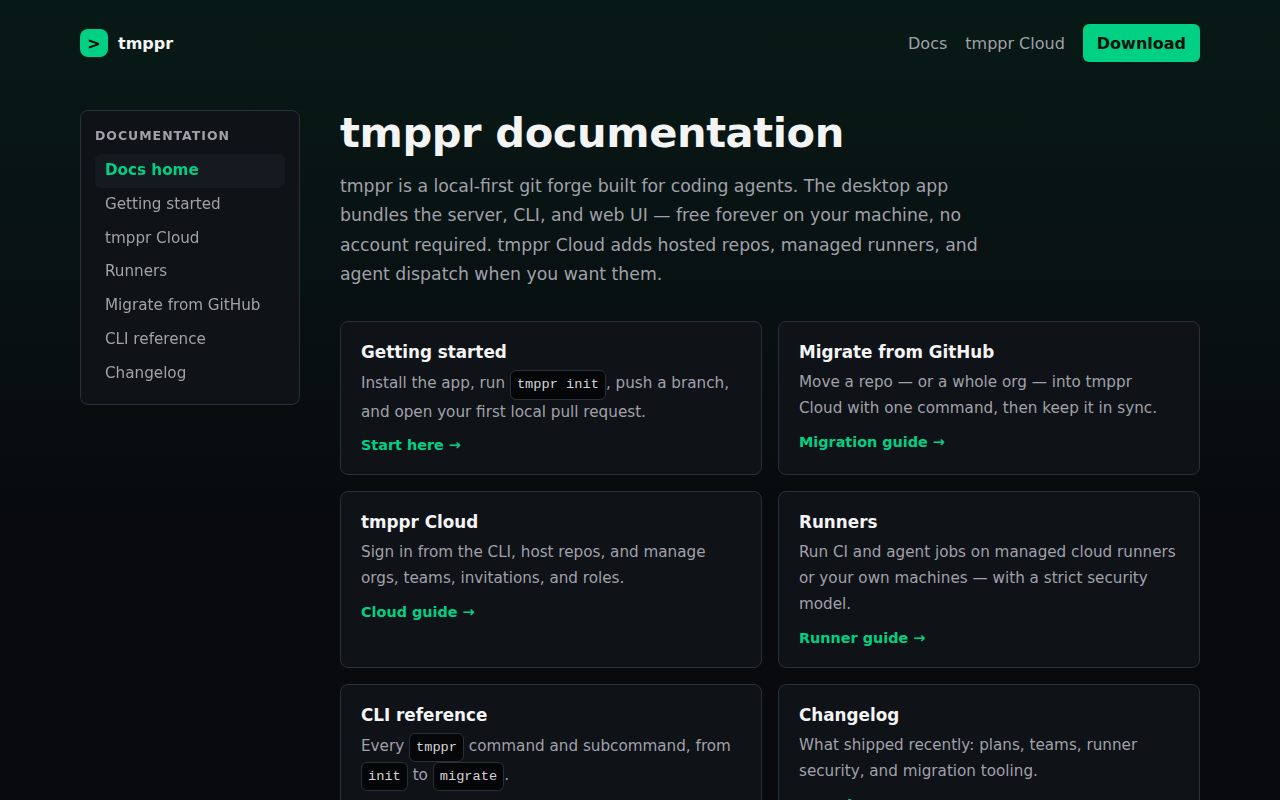Click the tmppr Cloud card title
The width and height of the screenshot is (1280, 800).
coord(419,522)
